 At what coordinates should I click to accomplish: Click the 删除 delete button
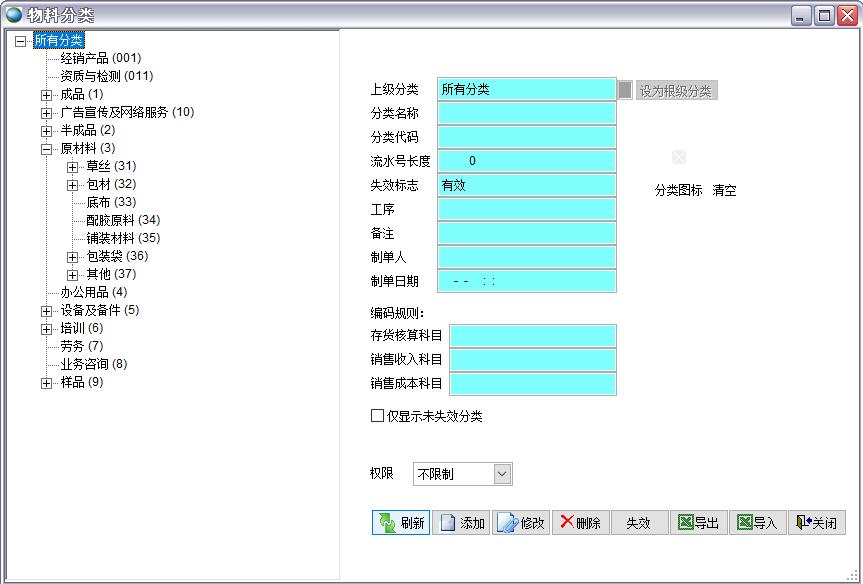580,522
